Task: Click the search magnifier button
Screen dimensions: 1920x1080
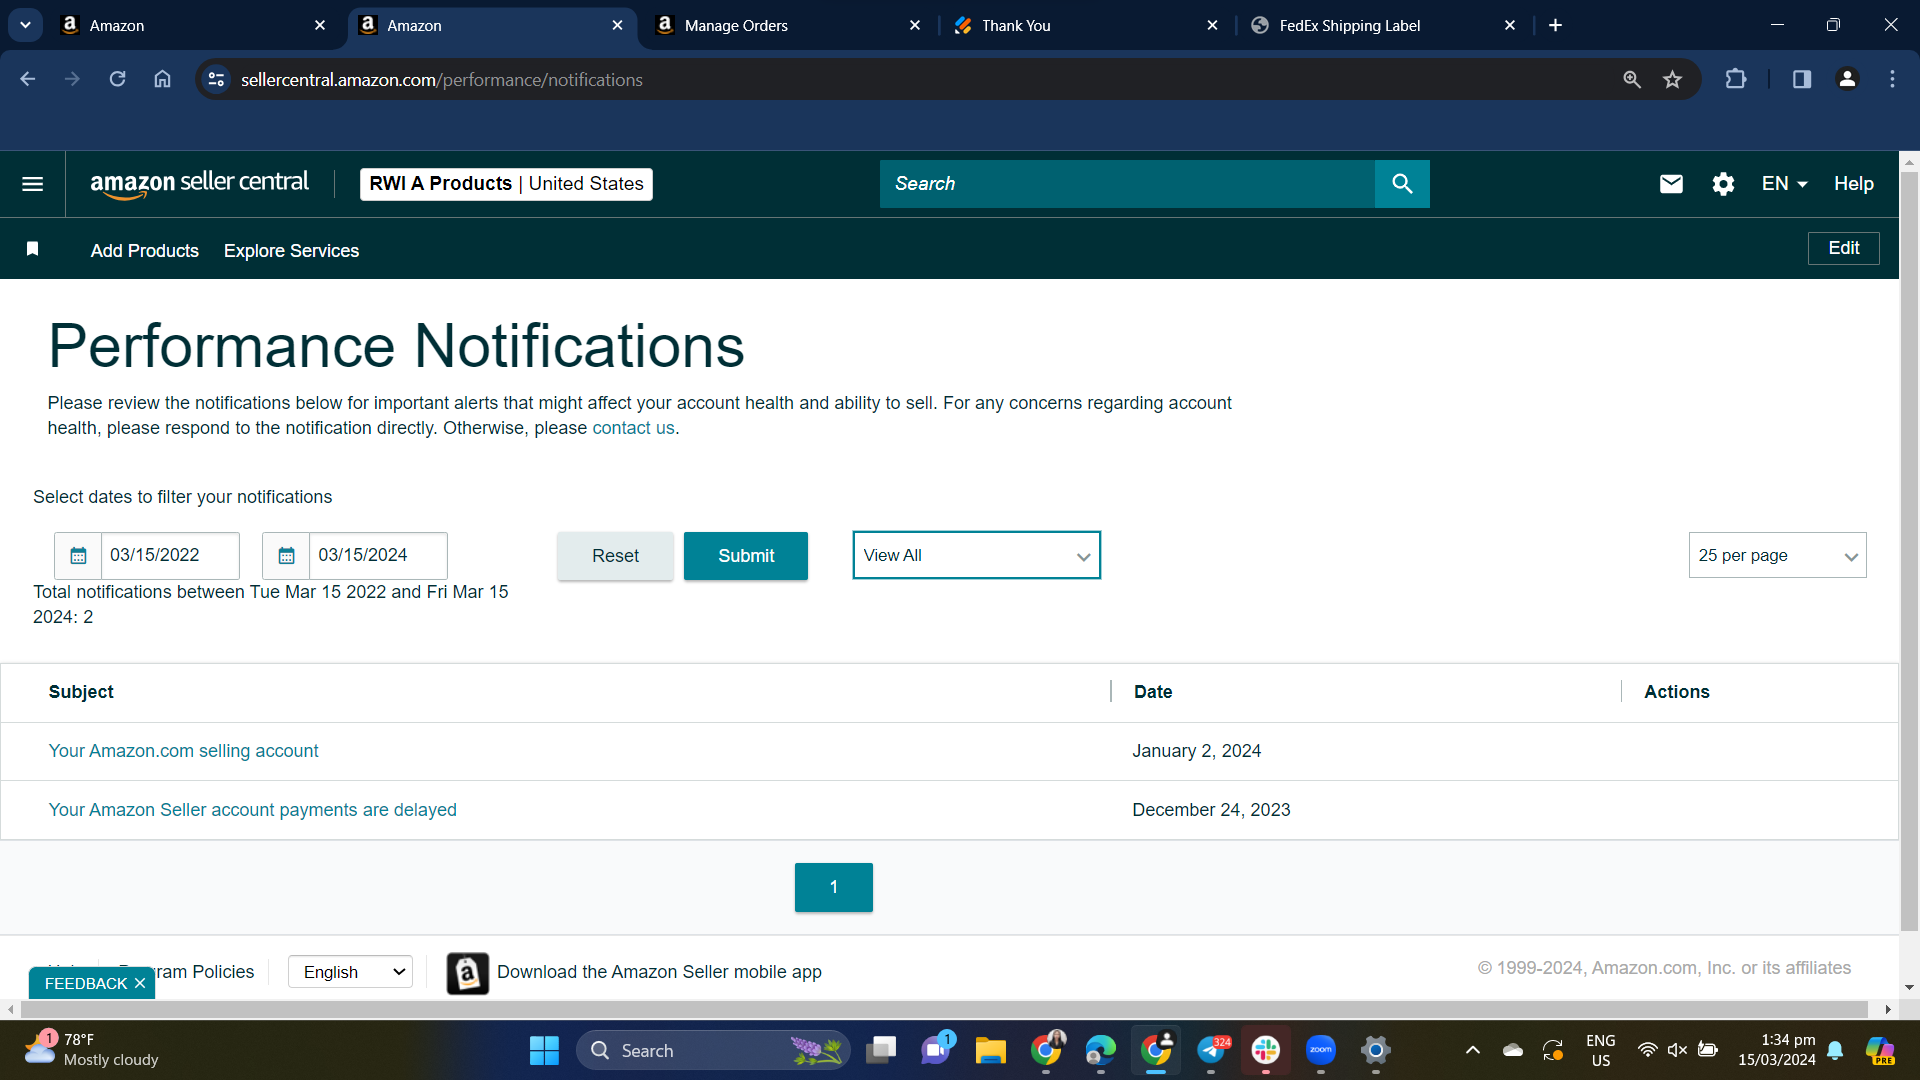Action: coord(1402,184)
